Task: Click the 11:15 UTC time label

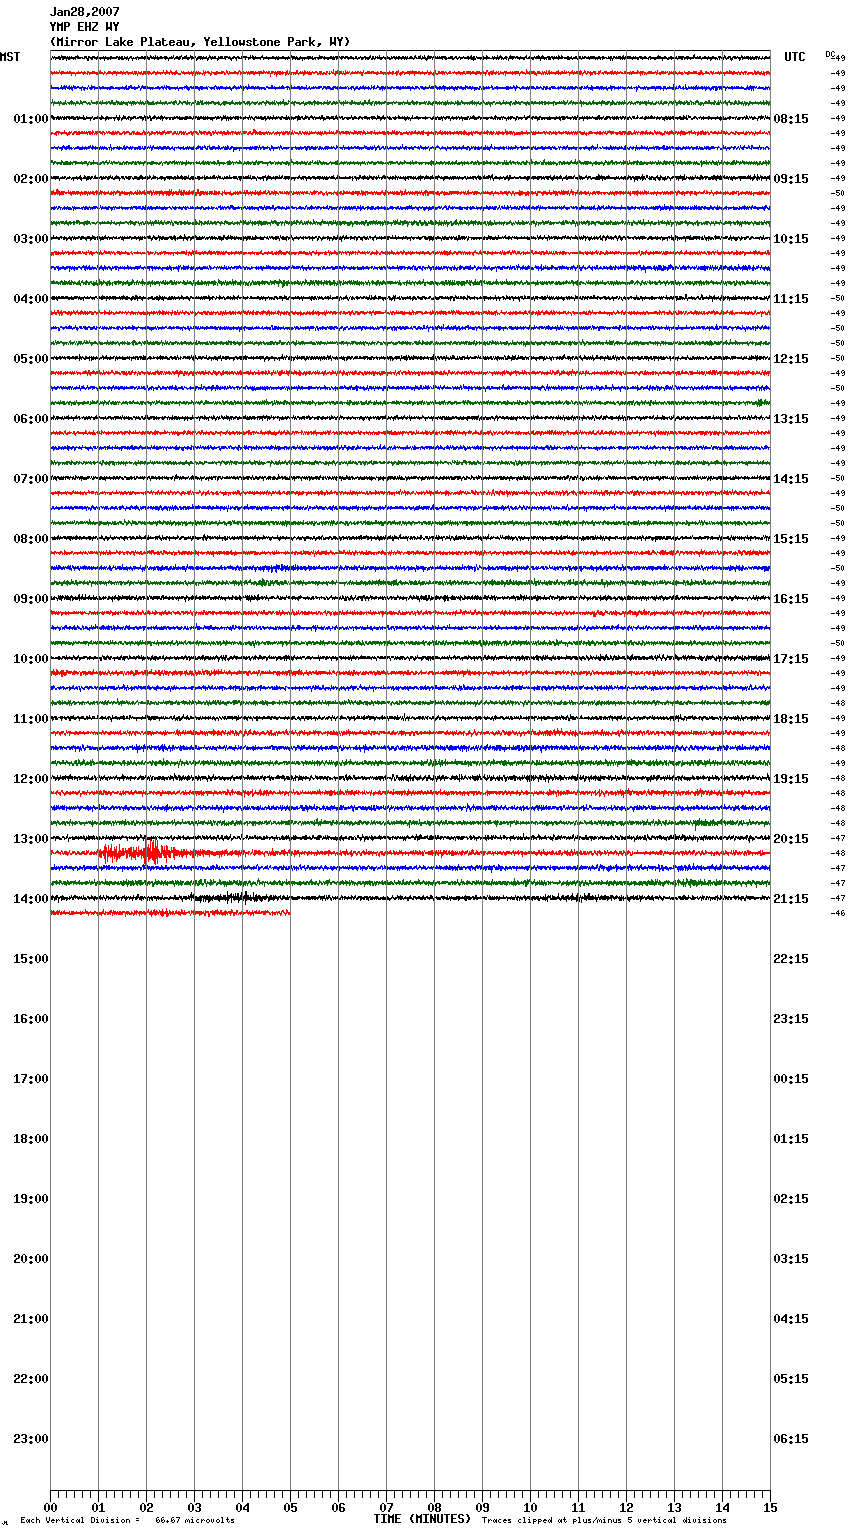Action: (791, 299)
